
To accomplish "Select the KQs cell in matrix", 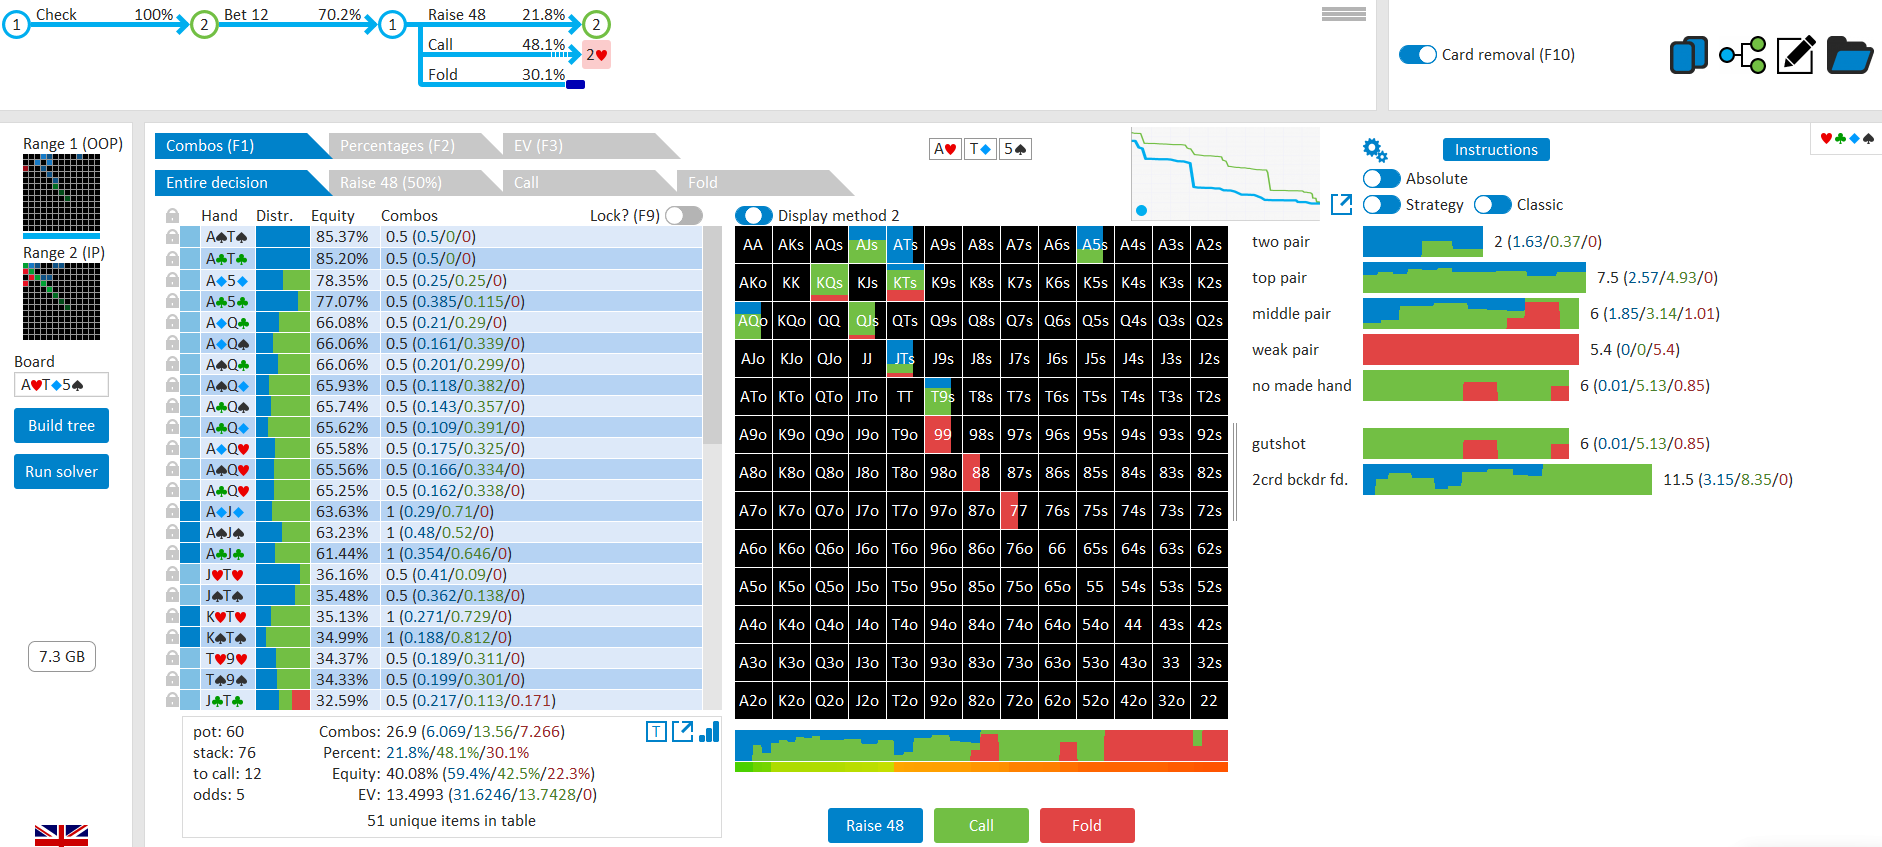I will [x=829, y=283].
